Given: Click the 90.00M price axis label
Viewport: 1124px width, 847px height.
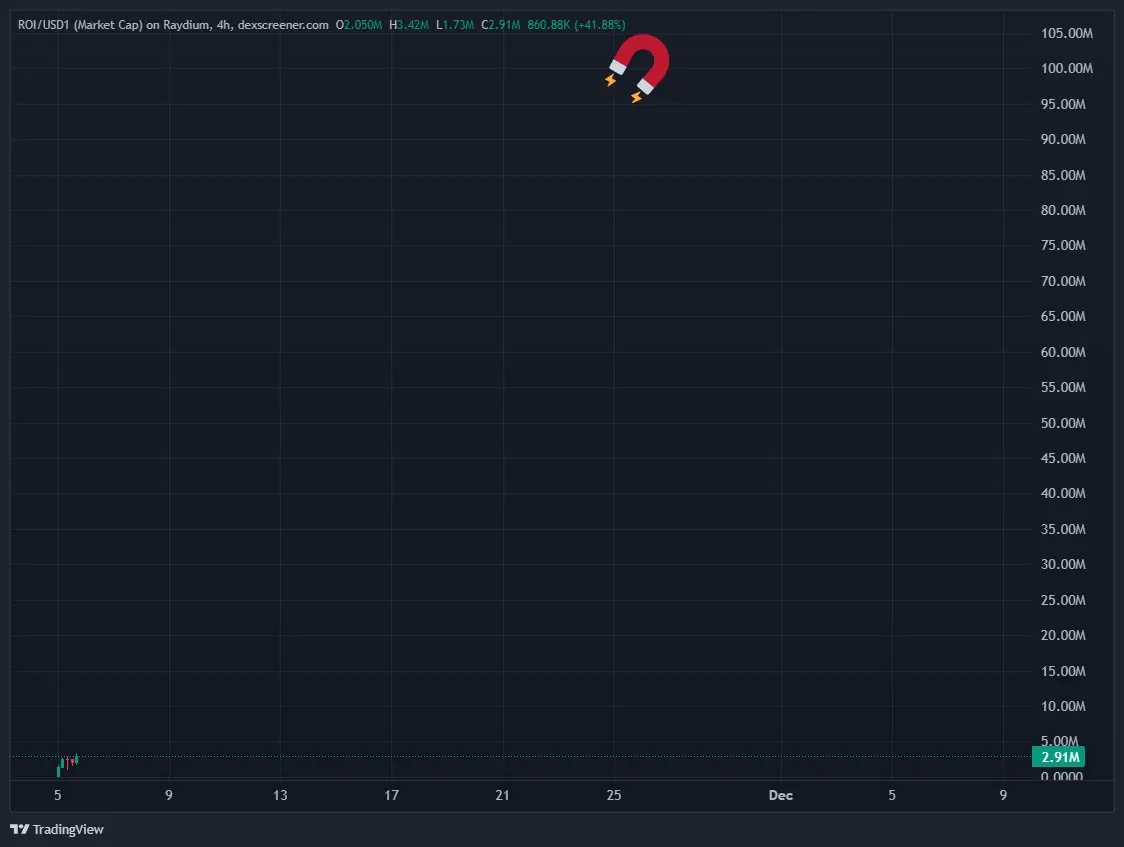Looking at the screenshot, I should tap(1063, 139).
